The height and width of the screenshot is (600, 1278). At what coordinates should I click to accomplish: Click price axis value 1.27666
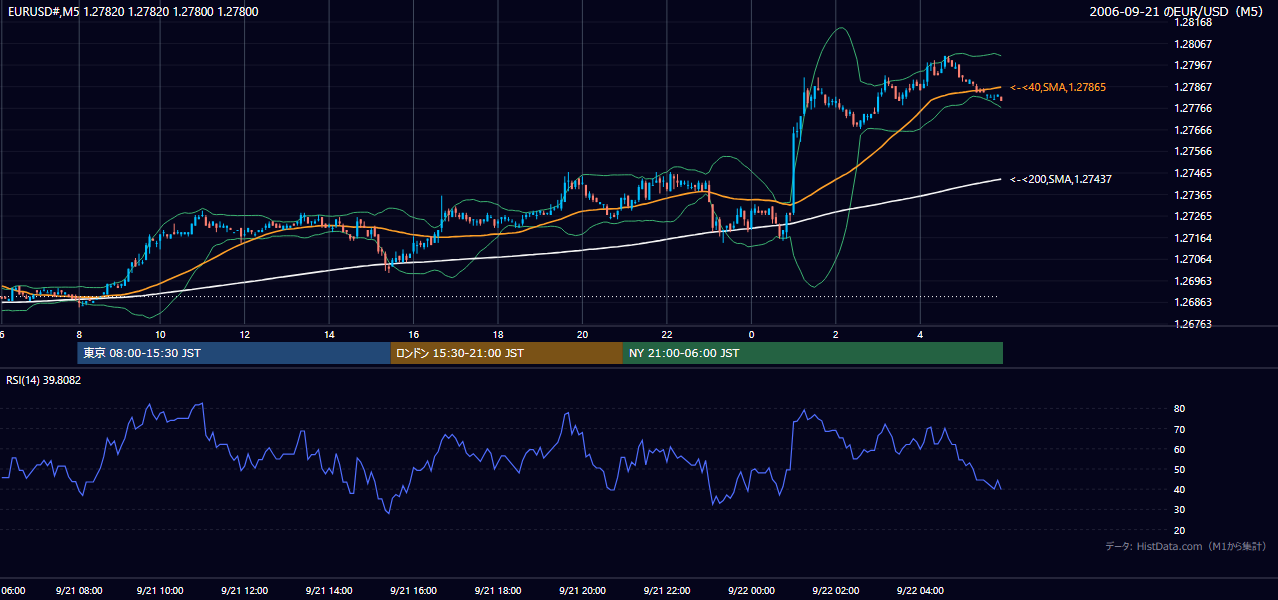pos(1194,131)
